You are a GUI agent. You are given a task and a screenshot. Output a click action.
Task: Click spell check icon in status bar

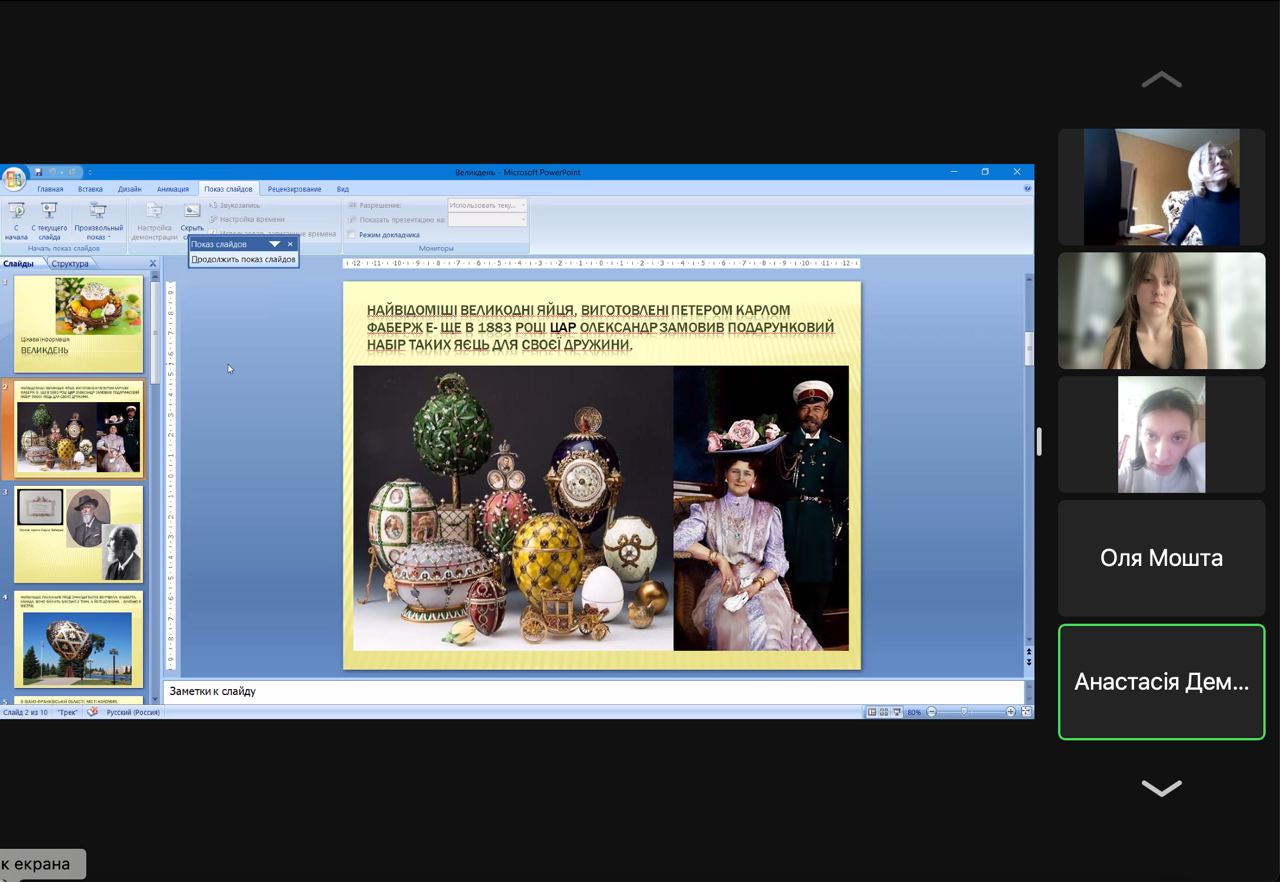[x=92, y=712]
